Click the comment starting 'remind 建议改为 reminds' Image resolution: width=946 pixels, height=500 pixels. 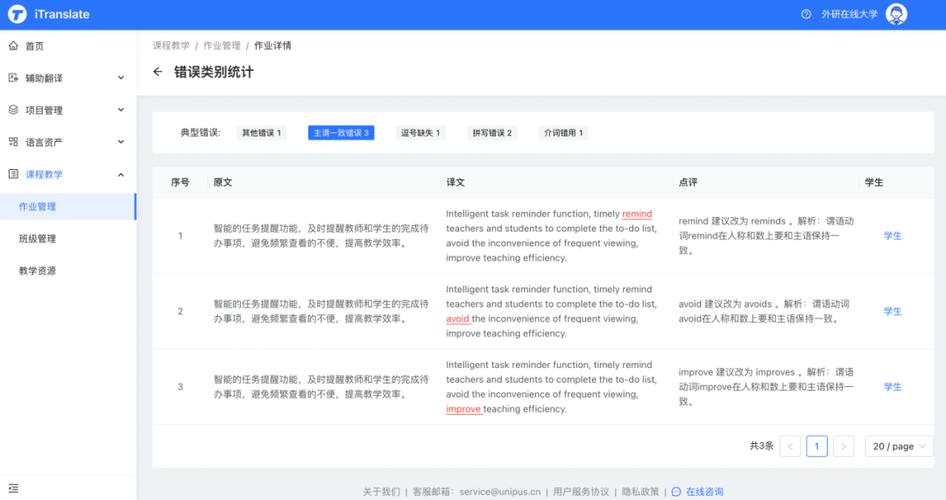(766, 236)
